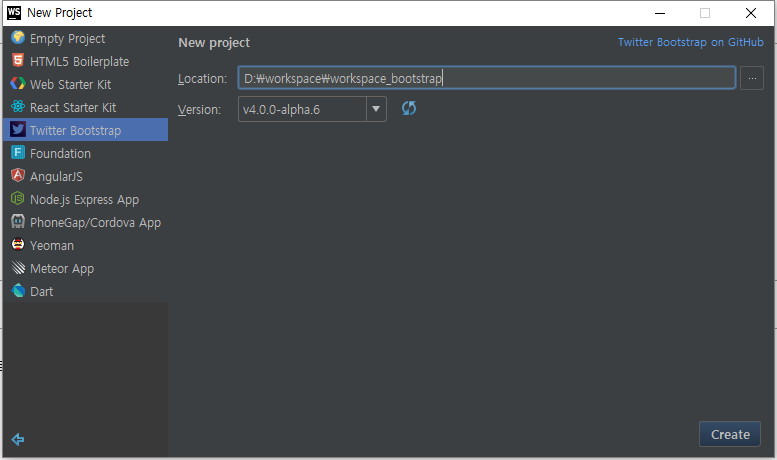Click the AngularJS shield icon
This screenshot has width=777, height=460.
point(18,175)
